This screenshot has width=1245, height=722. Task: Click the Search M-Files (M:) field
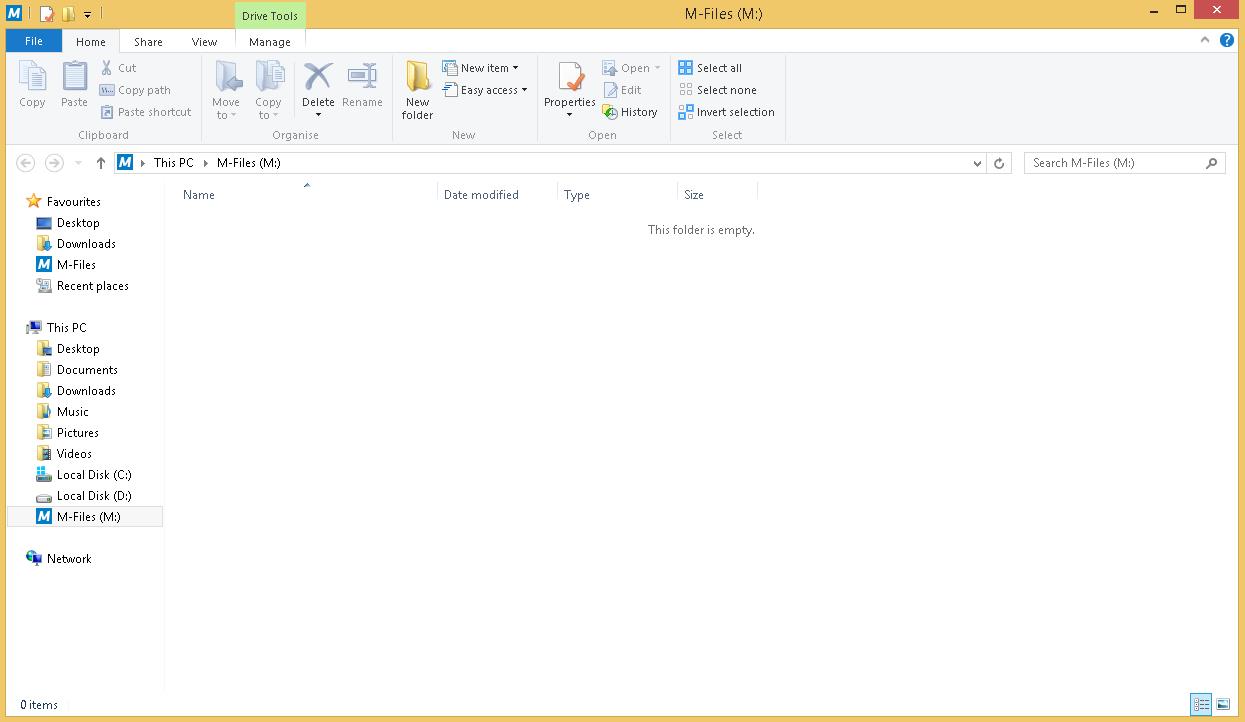tap(1124, 163)
